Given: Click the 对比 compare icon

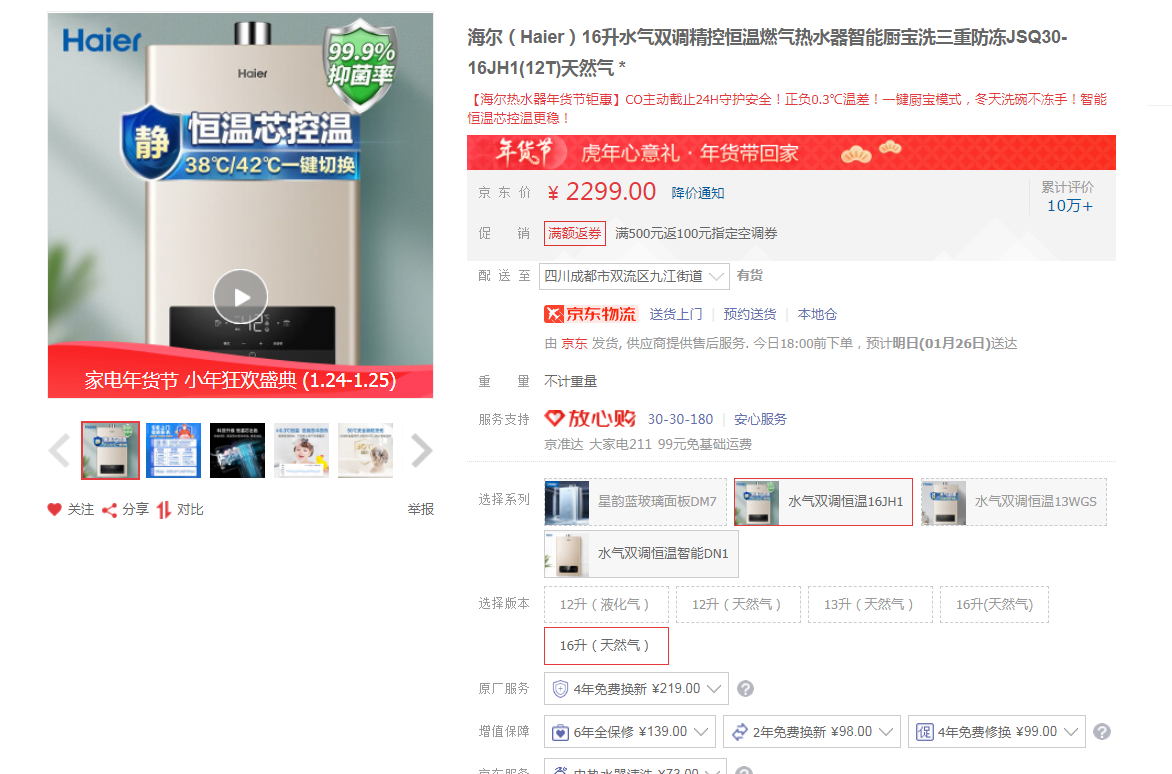Looking at the screenshot, I should point(164,510).
